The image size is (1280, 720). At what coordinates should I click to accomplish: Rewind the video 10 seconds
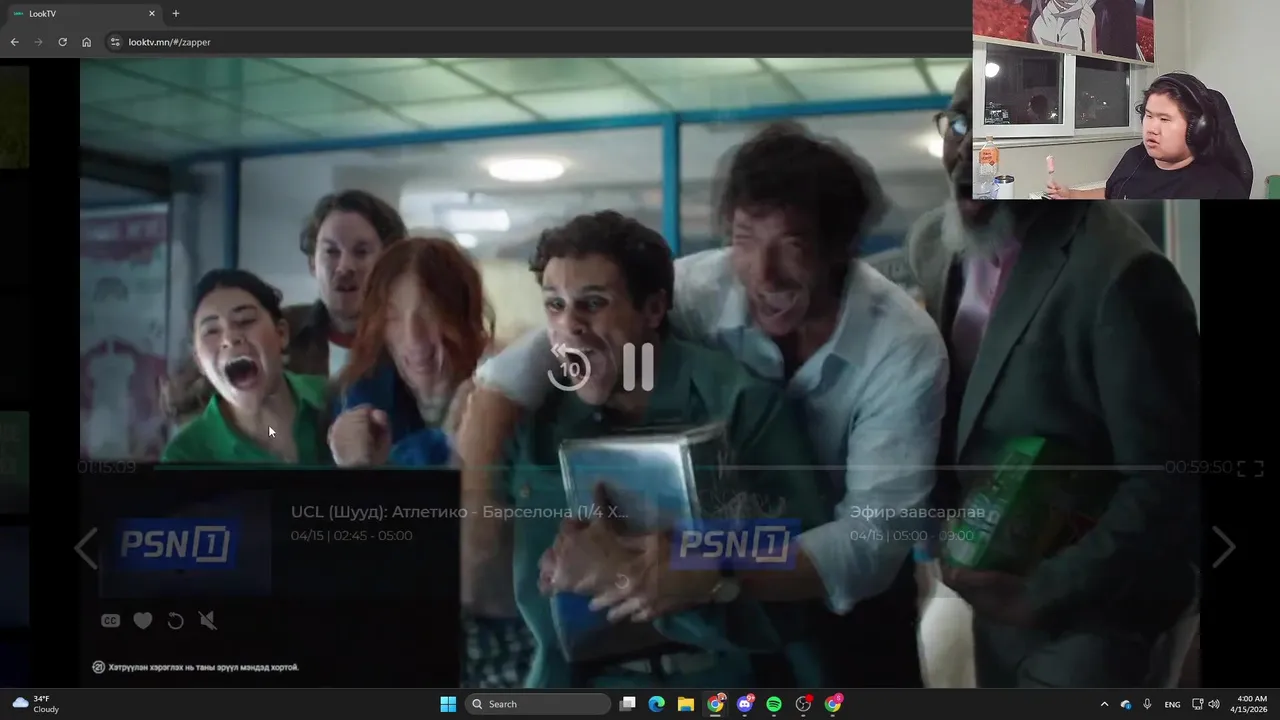click(x=569, y=366)
